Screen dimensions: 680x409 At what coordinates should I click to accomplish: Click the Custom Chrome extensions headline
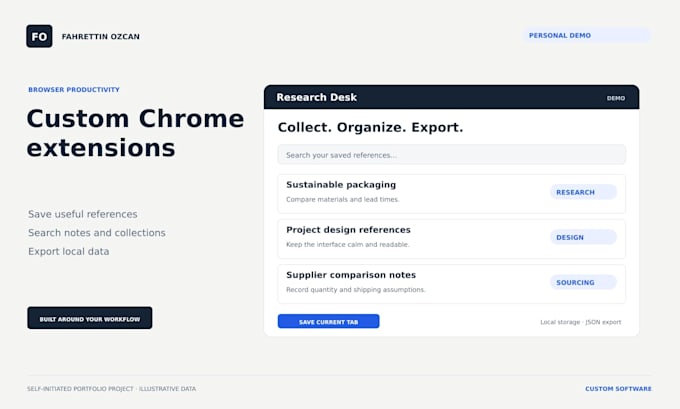[135, 133]
